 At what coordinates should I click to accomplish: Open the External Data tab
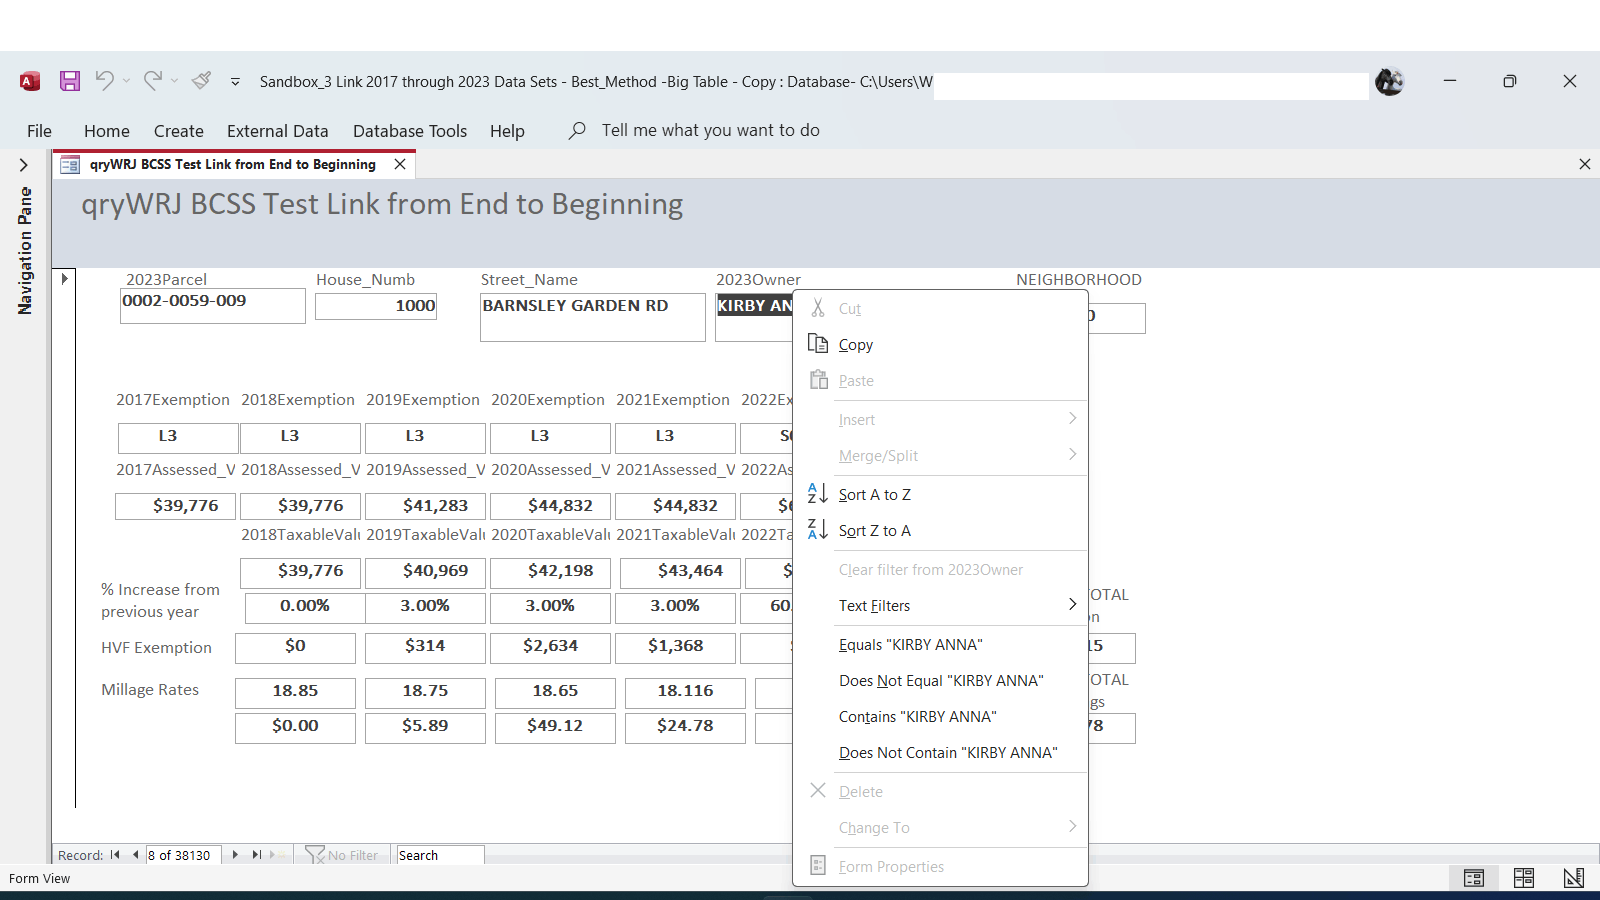pyautogui.click(x=278, y=131)
